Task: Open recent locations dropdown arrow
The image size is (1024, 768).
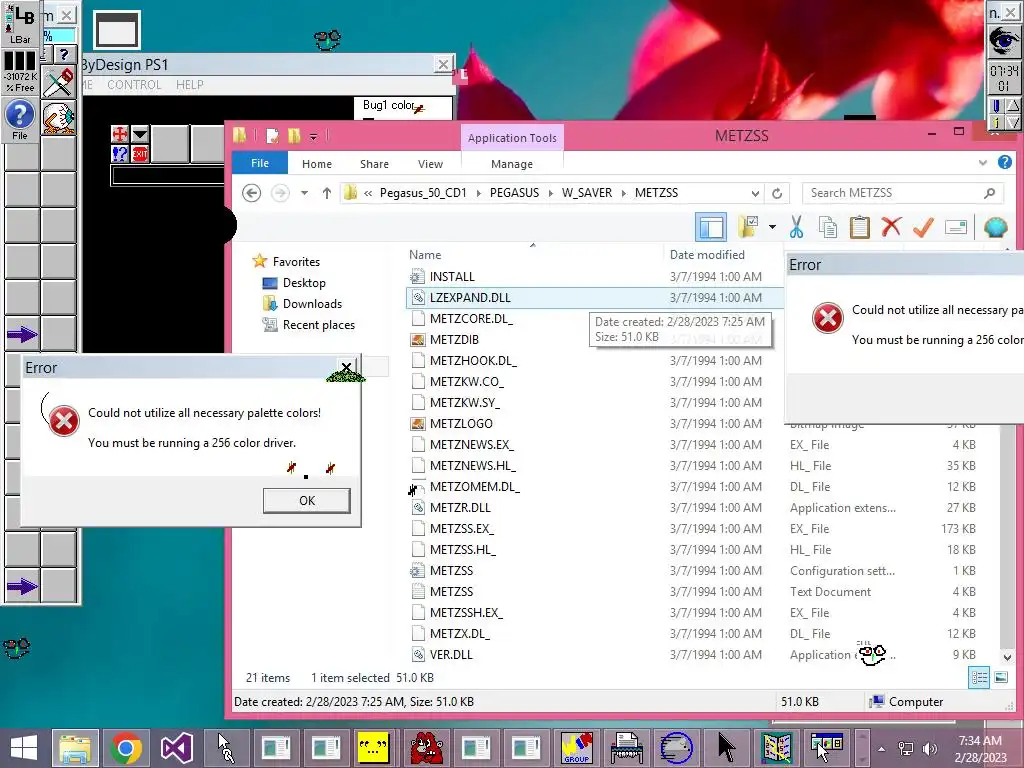Action: (304, 193)
